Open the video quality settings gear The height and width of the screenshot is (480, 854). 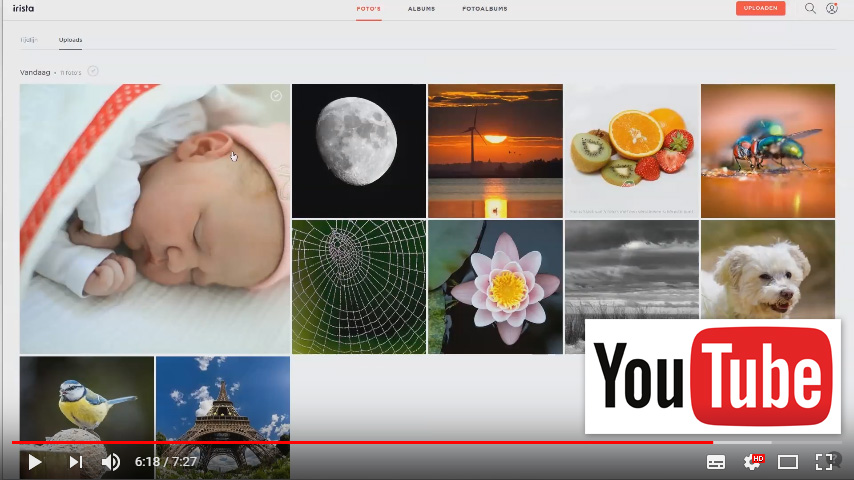click(752, 462)
